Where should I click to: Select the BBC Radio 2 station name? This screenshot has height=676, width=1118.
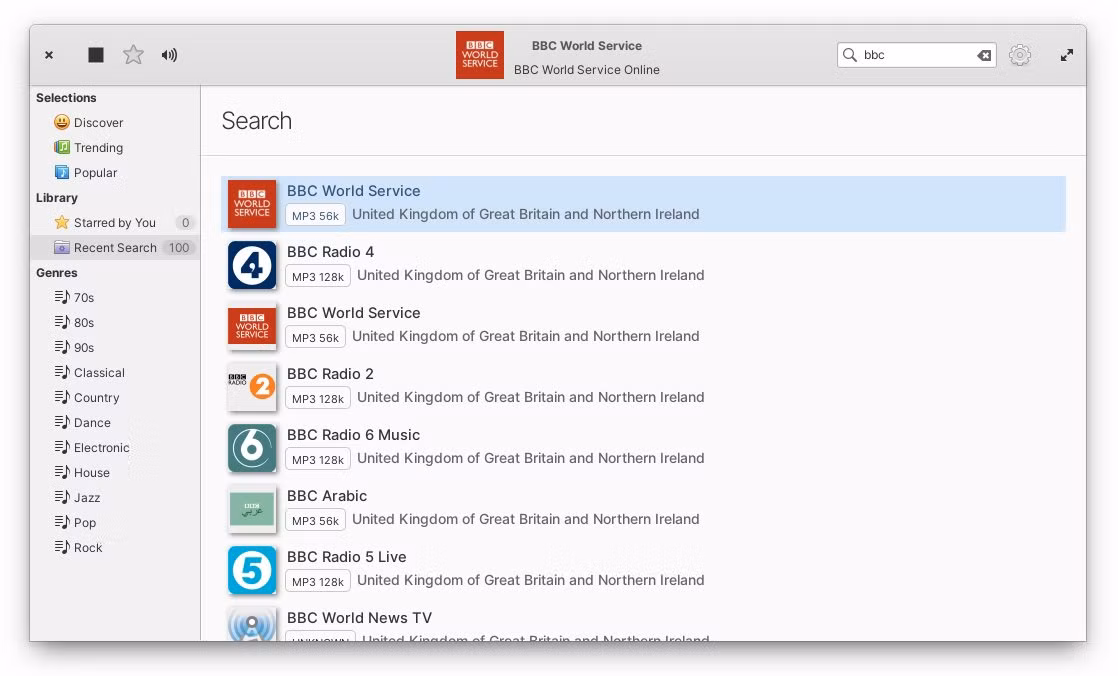click(330, 374)
